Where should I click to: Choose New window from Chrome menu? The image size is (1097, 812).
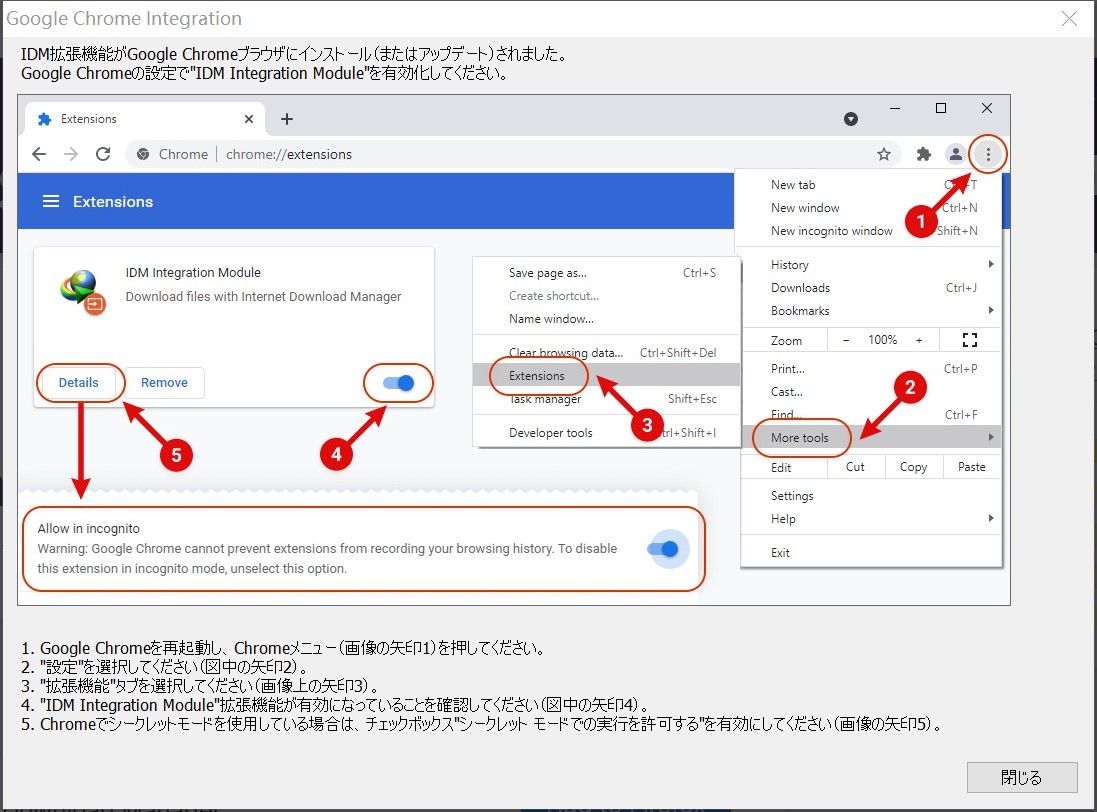point(805,208)
